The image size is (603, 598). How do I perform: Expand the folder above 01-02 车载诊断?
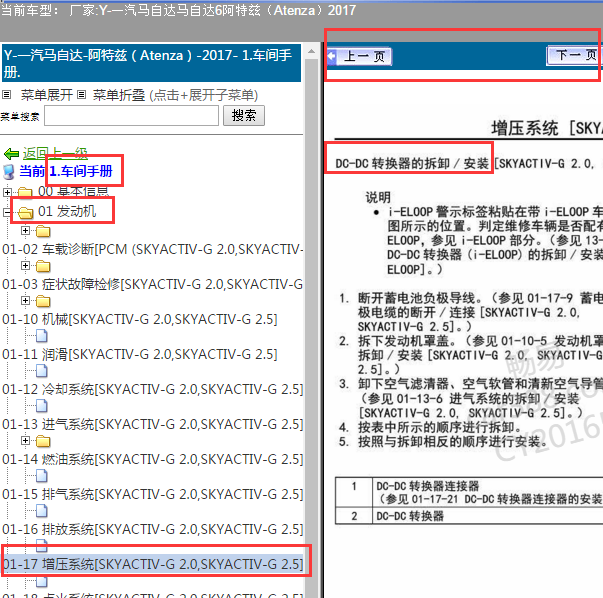pyautogui.click(x=25, y=230)
